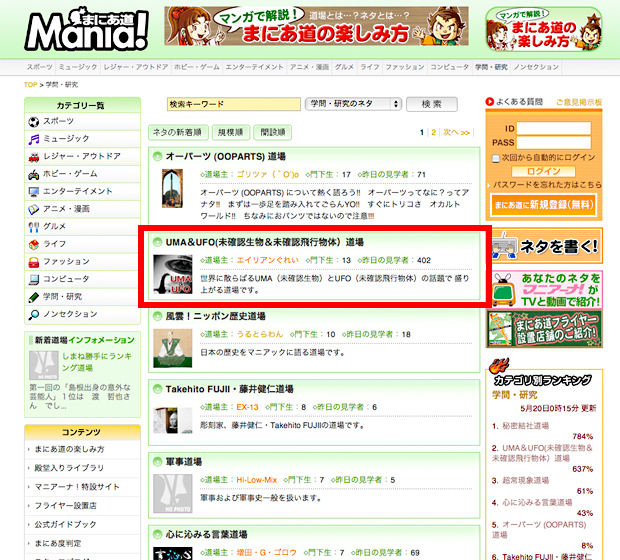
Task: Enable the 次回から自動的にログイン checkbox
Action: pos(496,157)
